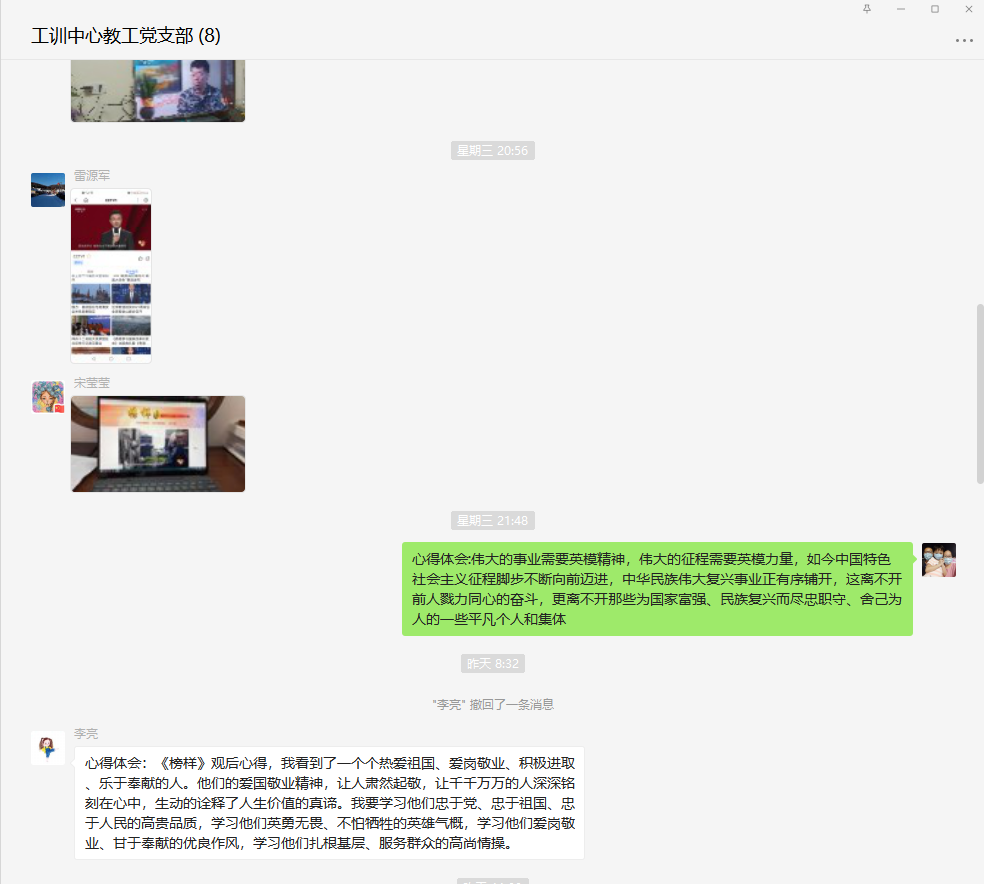Image resolution: width=984 pixels, height=884 pixels.
Task: Click the 星期三 20:56 timestamp label
Action: pyautogui.click(x=492, y=150)
